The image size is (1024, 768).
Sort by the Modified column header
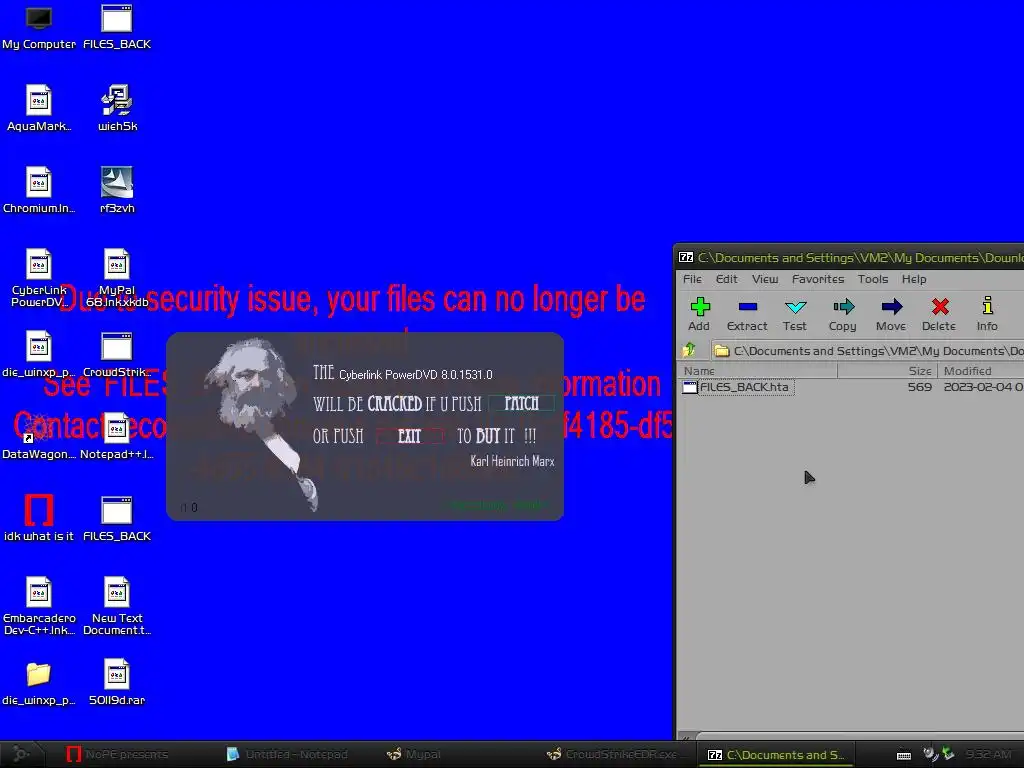tap(981, 371)
